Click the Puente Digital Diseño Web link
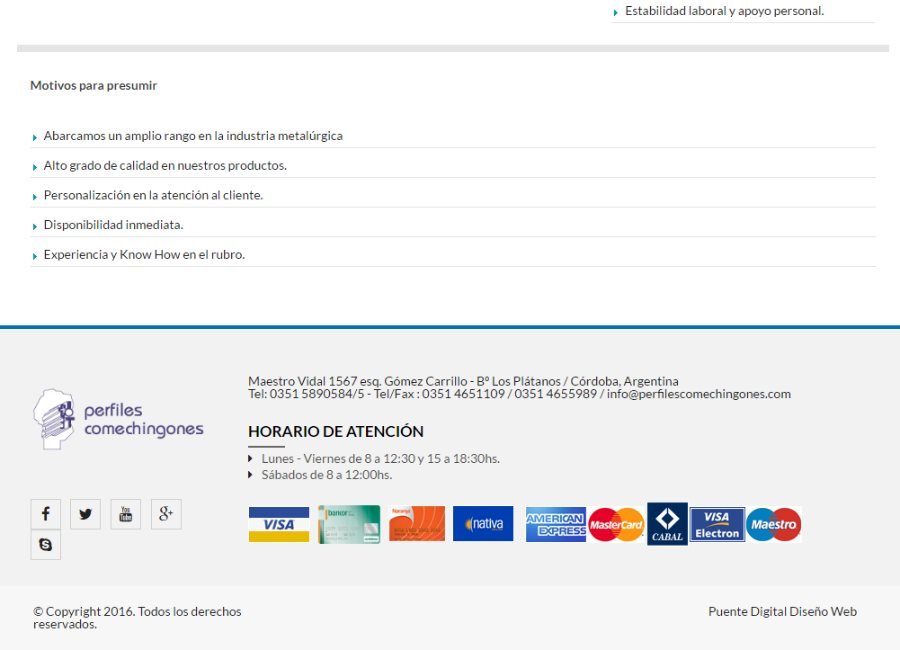 click(782, 612)
